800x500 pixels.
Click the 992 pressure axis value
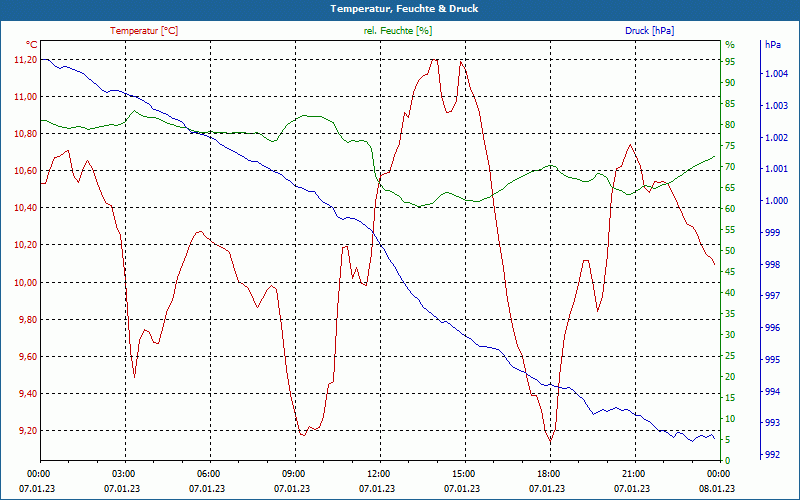point(773,455)
